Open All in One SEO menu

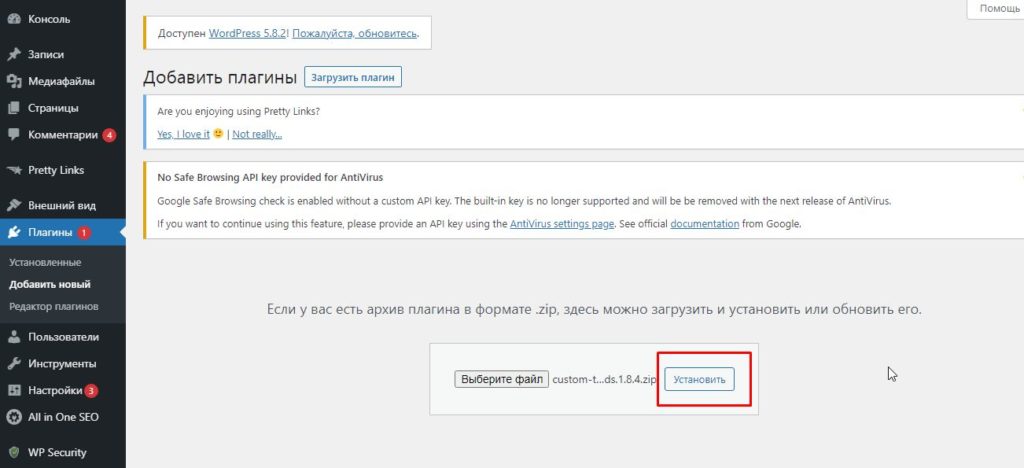63,417
